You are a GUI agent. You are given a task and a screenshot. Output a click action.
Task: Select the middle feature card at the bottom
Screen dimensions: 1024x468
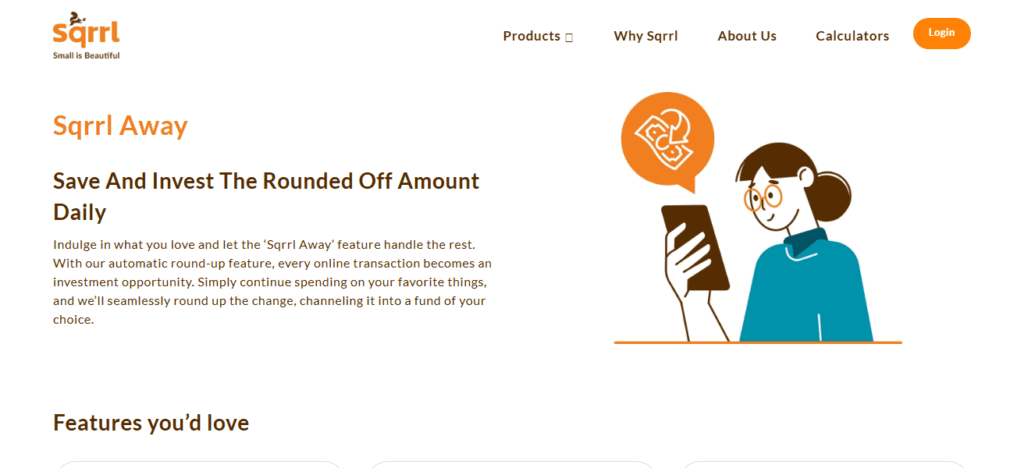[512, 464]
